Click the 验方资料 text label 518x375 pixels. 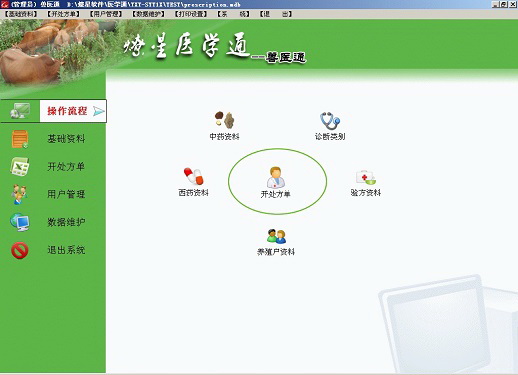point(366,193)
